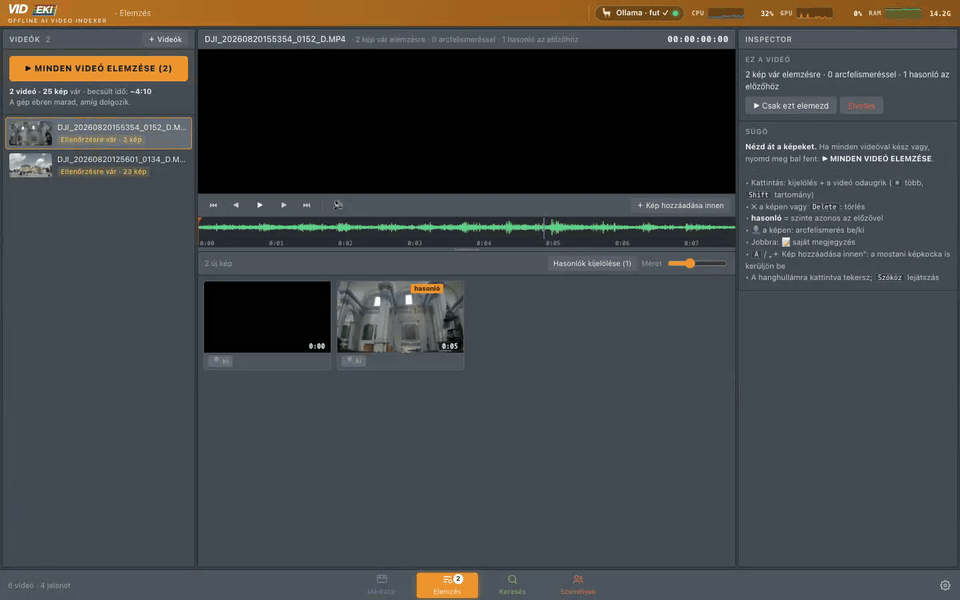Click the red Elvetés button

click(861, 106)
